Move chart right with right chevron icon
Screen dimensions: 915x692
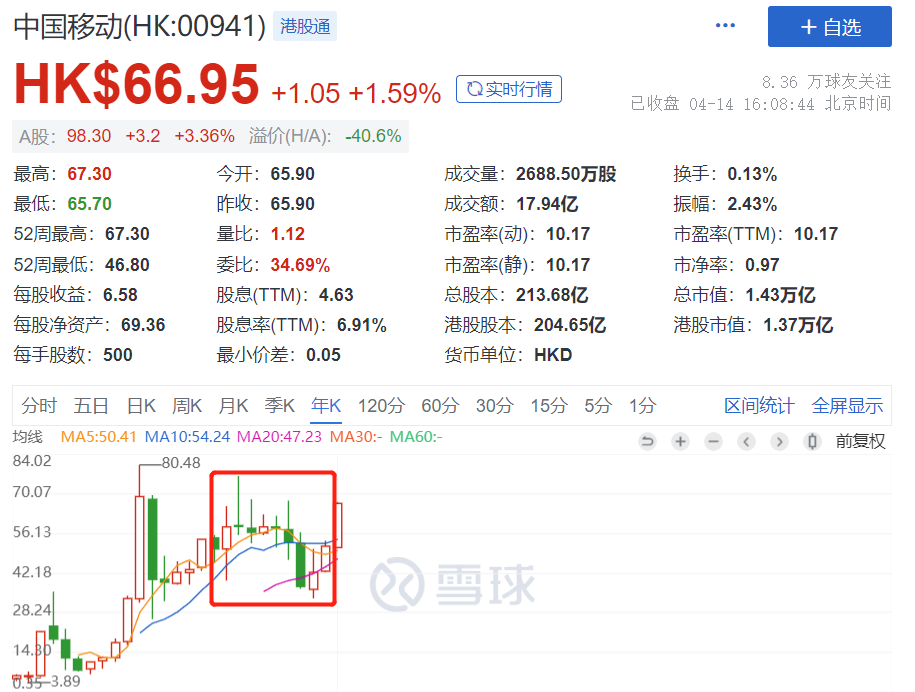pos(779,442)
